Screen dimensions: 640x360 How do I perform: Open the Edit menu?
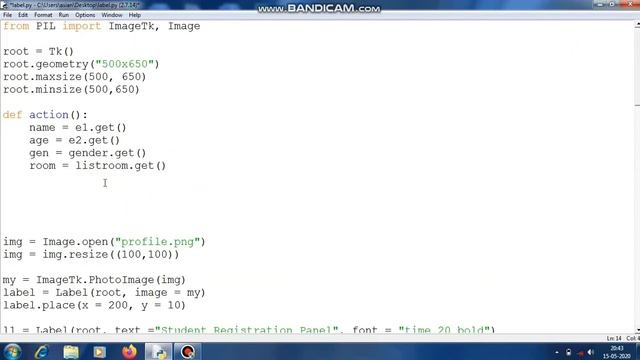[23, 15]
